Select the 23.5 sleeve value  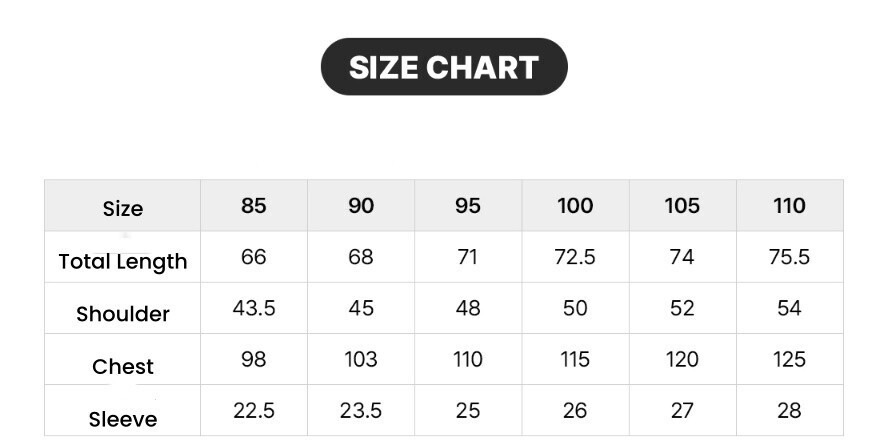[361, 410]
